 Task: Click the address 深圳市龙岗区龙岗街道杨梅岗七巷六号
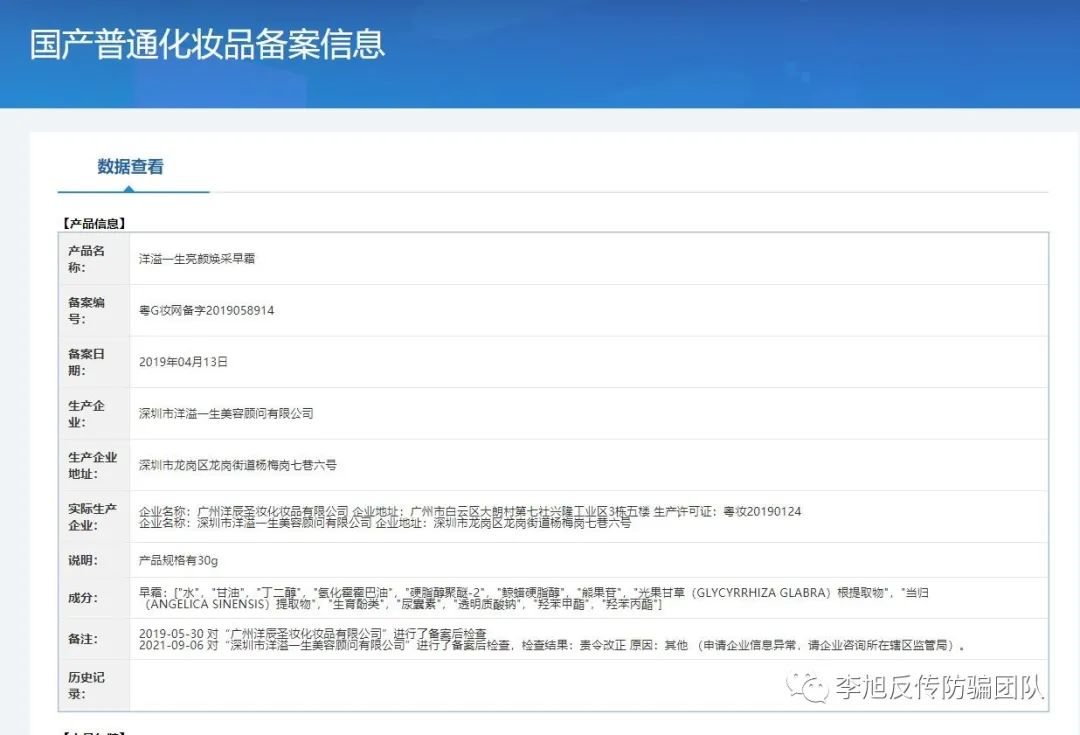pyautogui.click(x=238, y=465)
